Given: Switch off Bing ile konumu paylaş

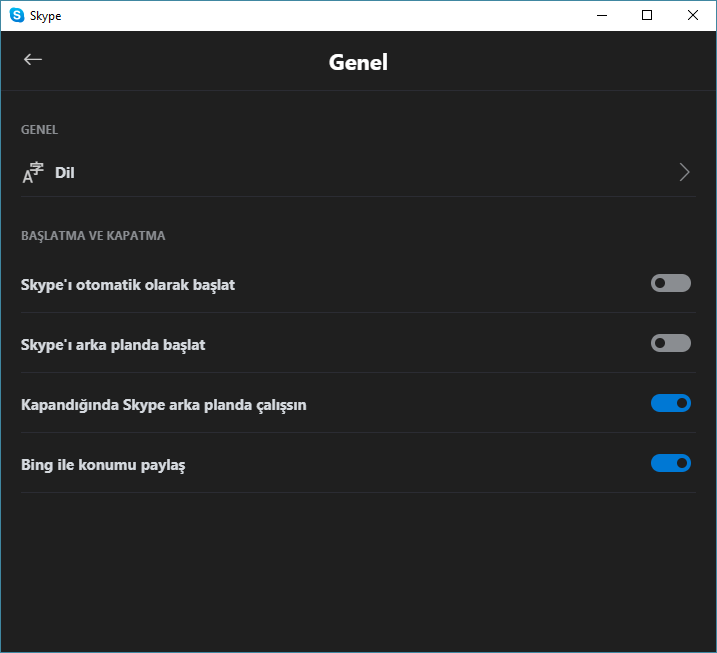Looking at the screenshot, I should tap(670, 463).
